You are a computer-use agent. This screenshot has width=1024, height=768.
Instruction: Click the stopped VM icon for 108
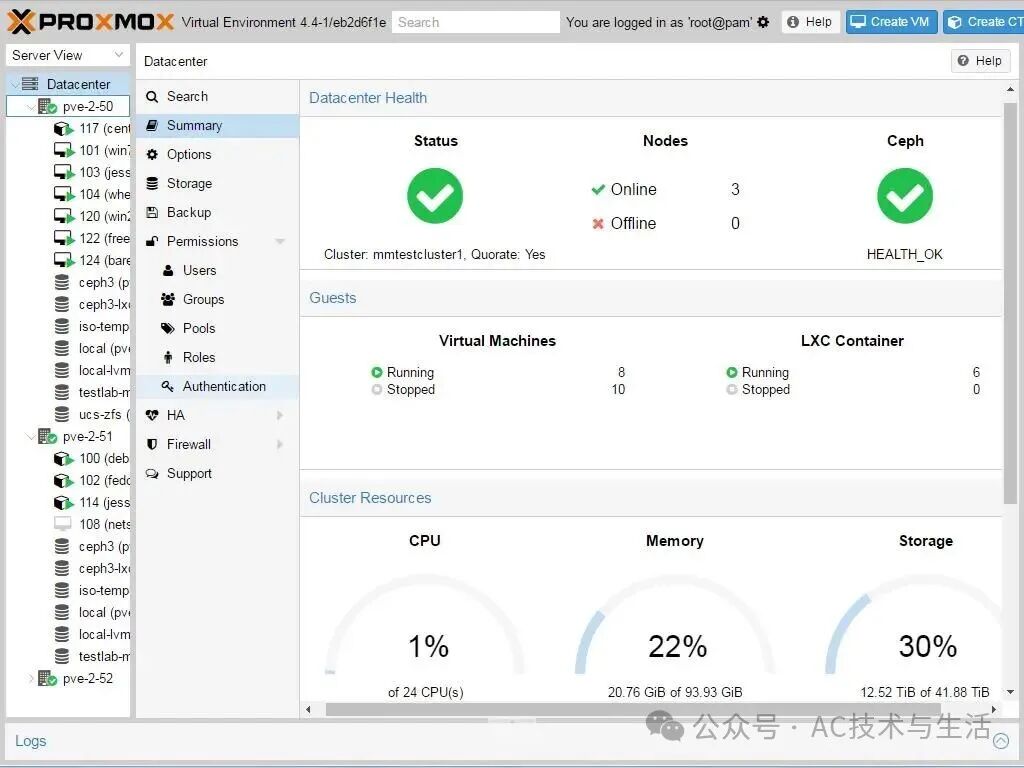(x=63, y=524)
